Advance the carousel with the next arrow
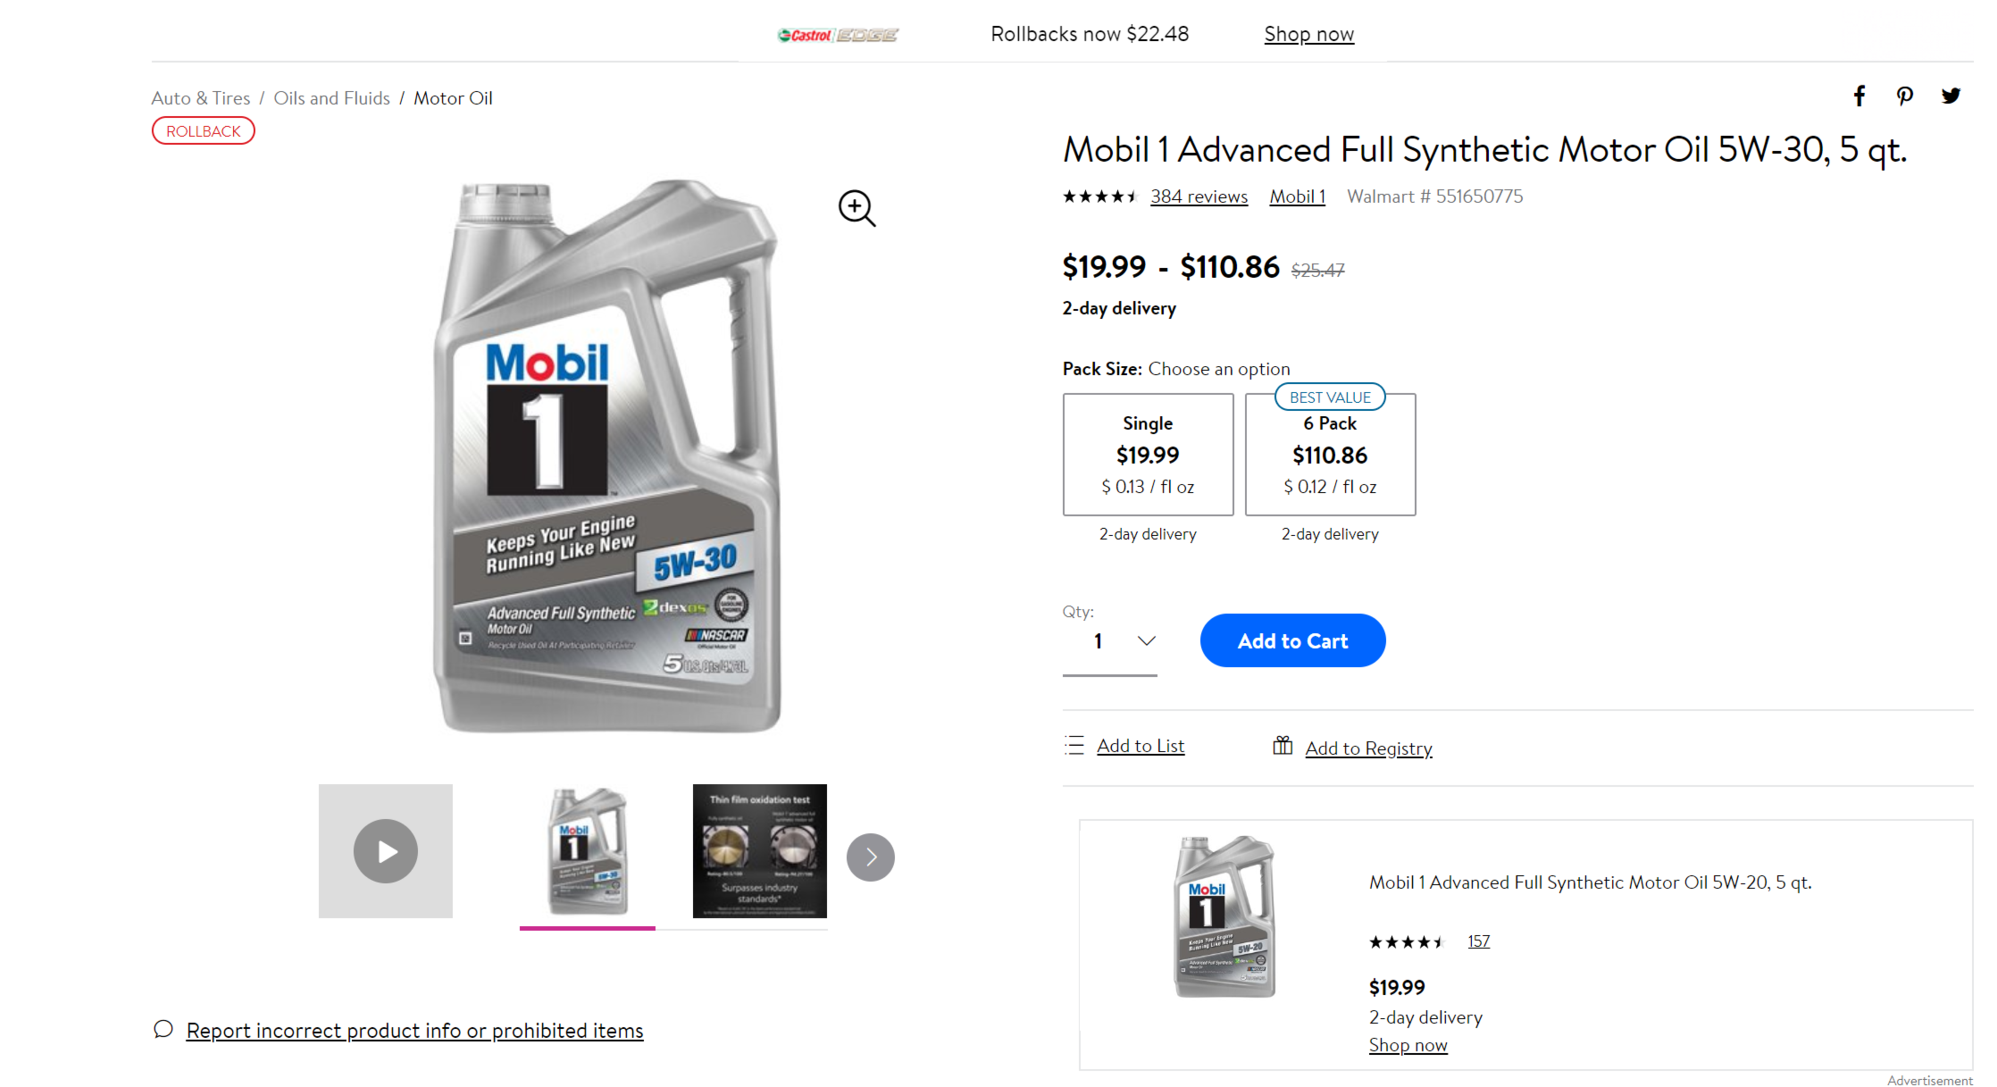This screenshot has width=1997, height=1087. (x=870, y=856)
